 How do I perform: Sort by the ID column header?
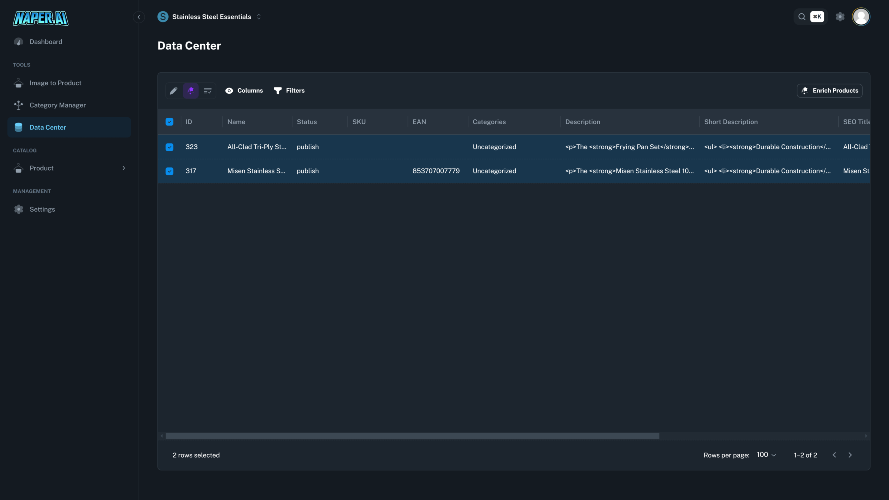pos(189,122)
